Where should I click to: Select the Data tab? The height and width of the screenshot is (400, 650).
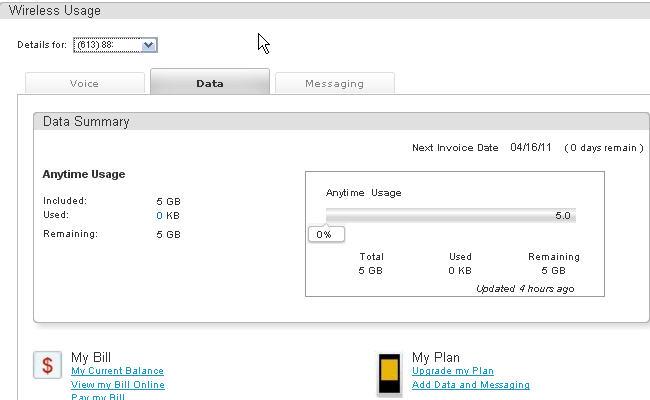tap(210, 83)
